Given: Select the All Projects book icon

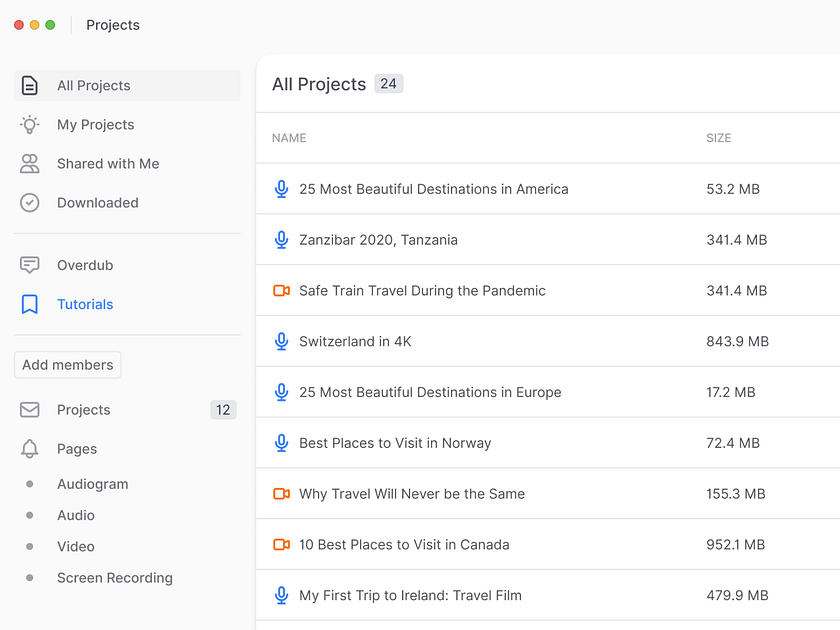Looking at the screenshot, I should (30, 85).
